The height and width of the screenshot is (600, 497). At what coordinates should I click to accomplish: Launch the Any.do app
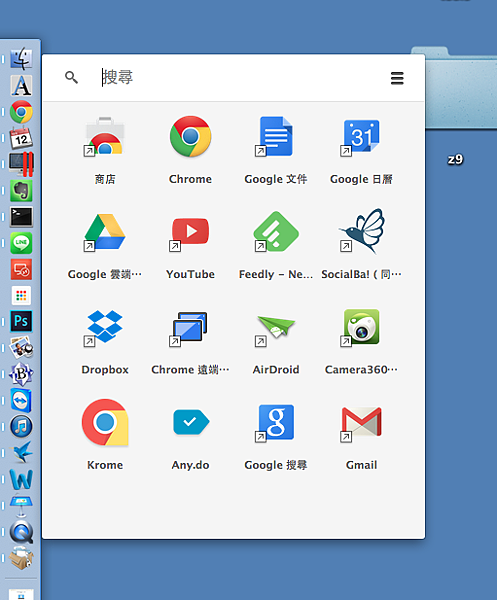point(191,422)
